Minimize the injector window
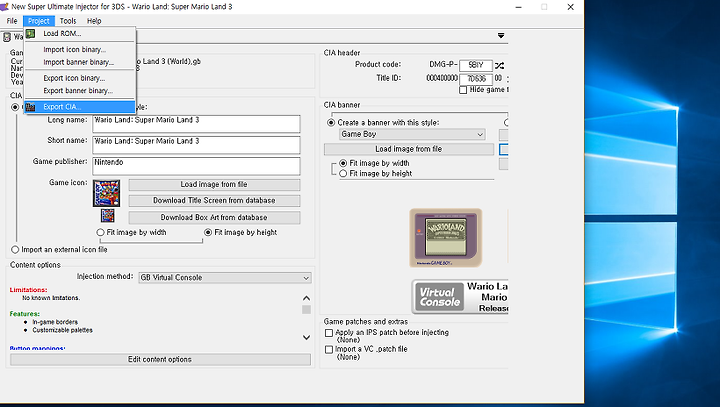 (518, 7)
